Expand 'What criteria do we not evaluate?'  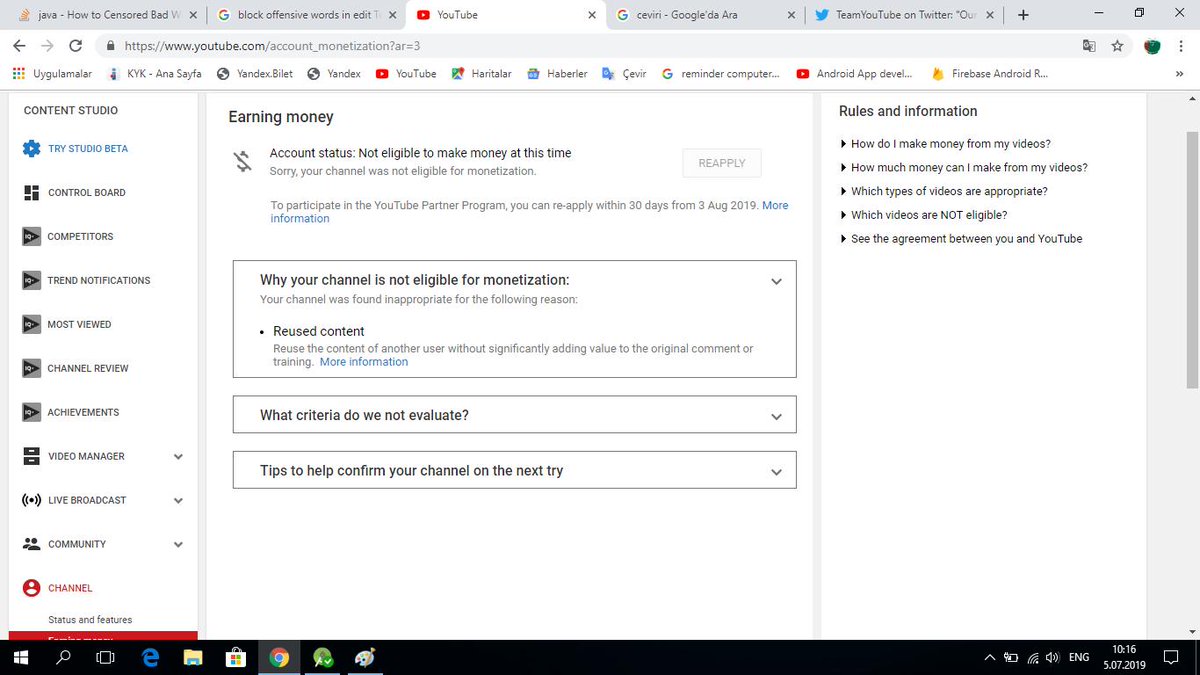click(776, 416)
